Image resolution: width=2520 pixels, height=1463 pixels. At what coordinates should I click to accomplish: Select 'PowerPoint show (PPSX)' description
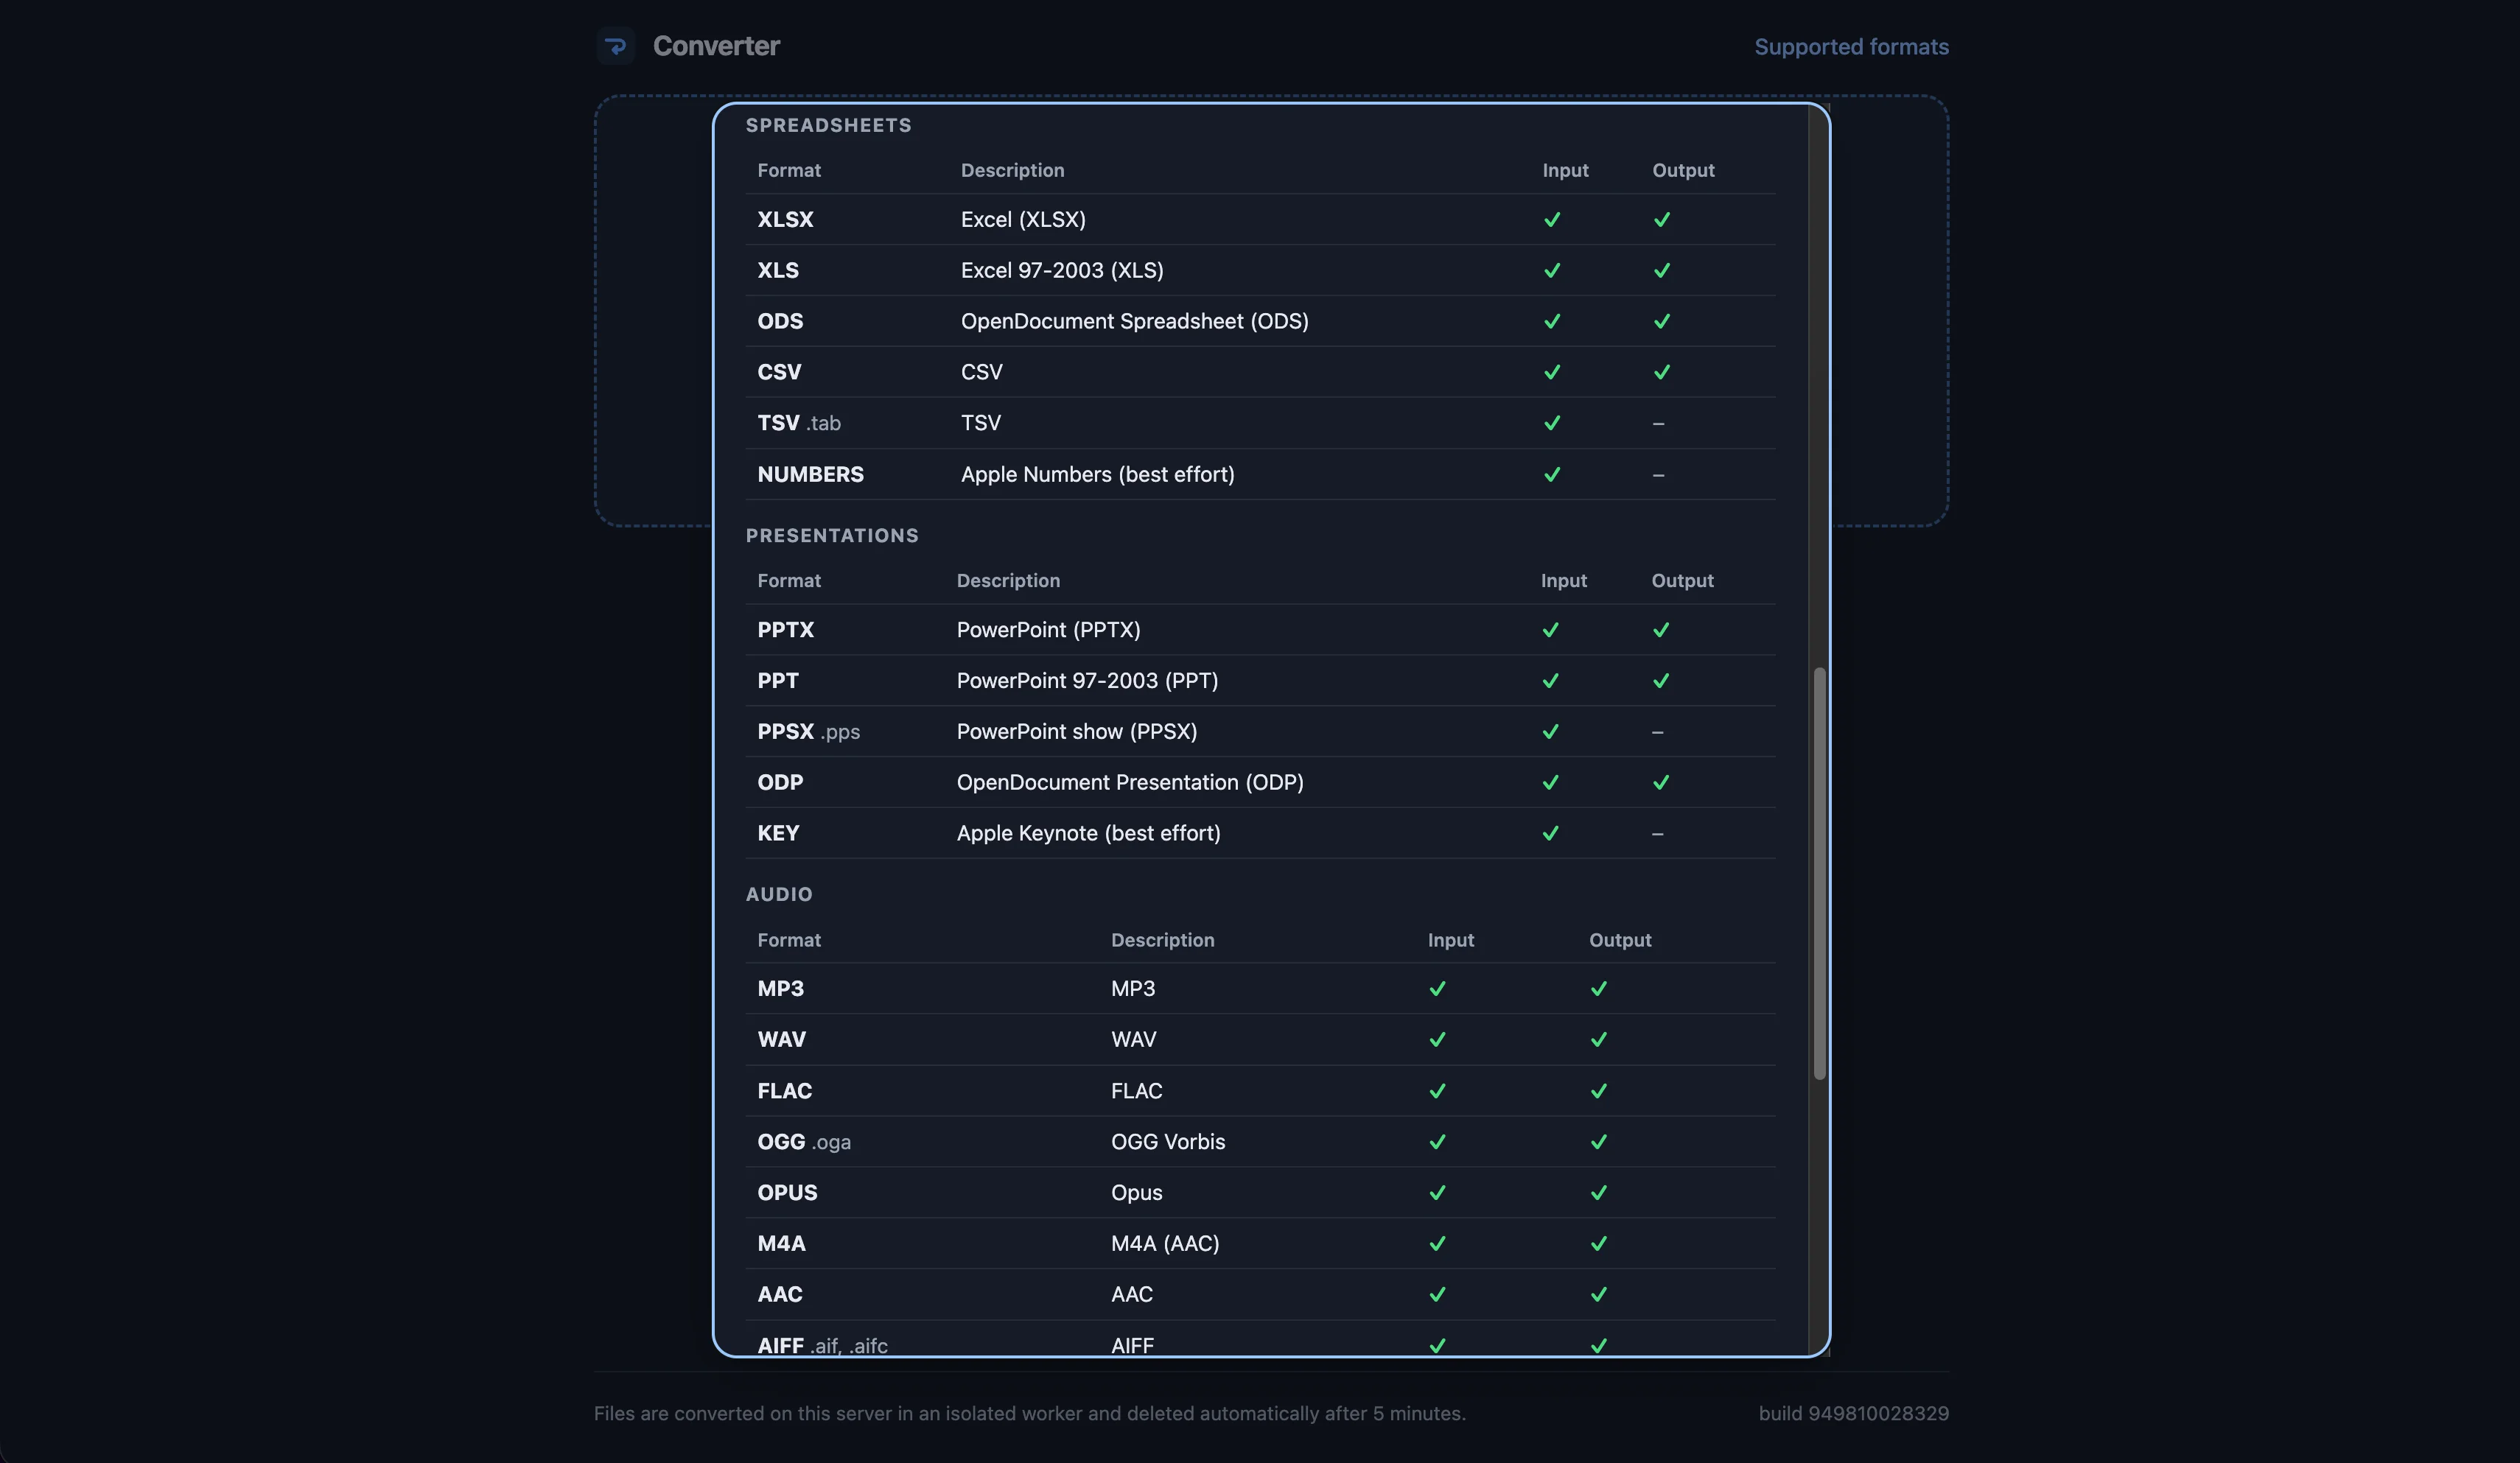click(x=1077, y=732)
